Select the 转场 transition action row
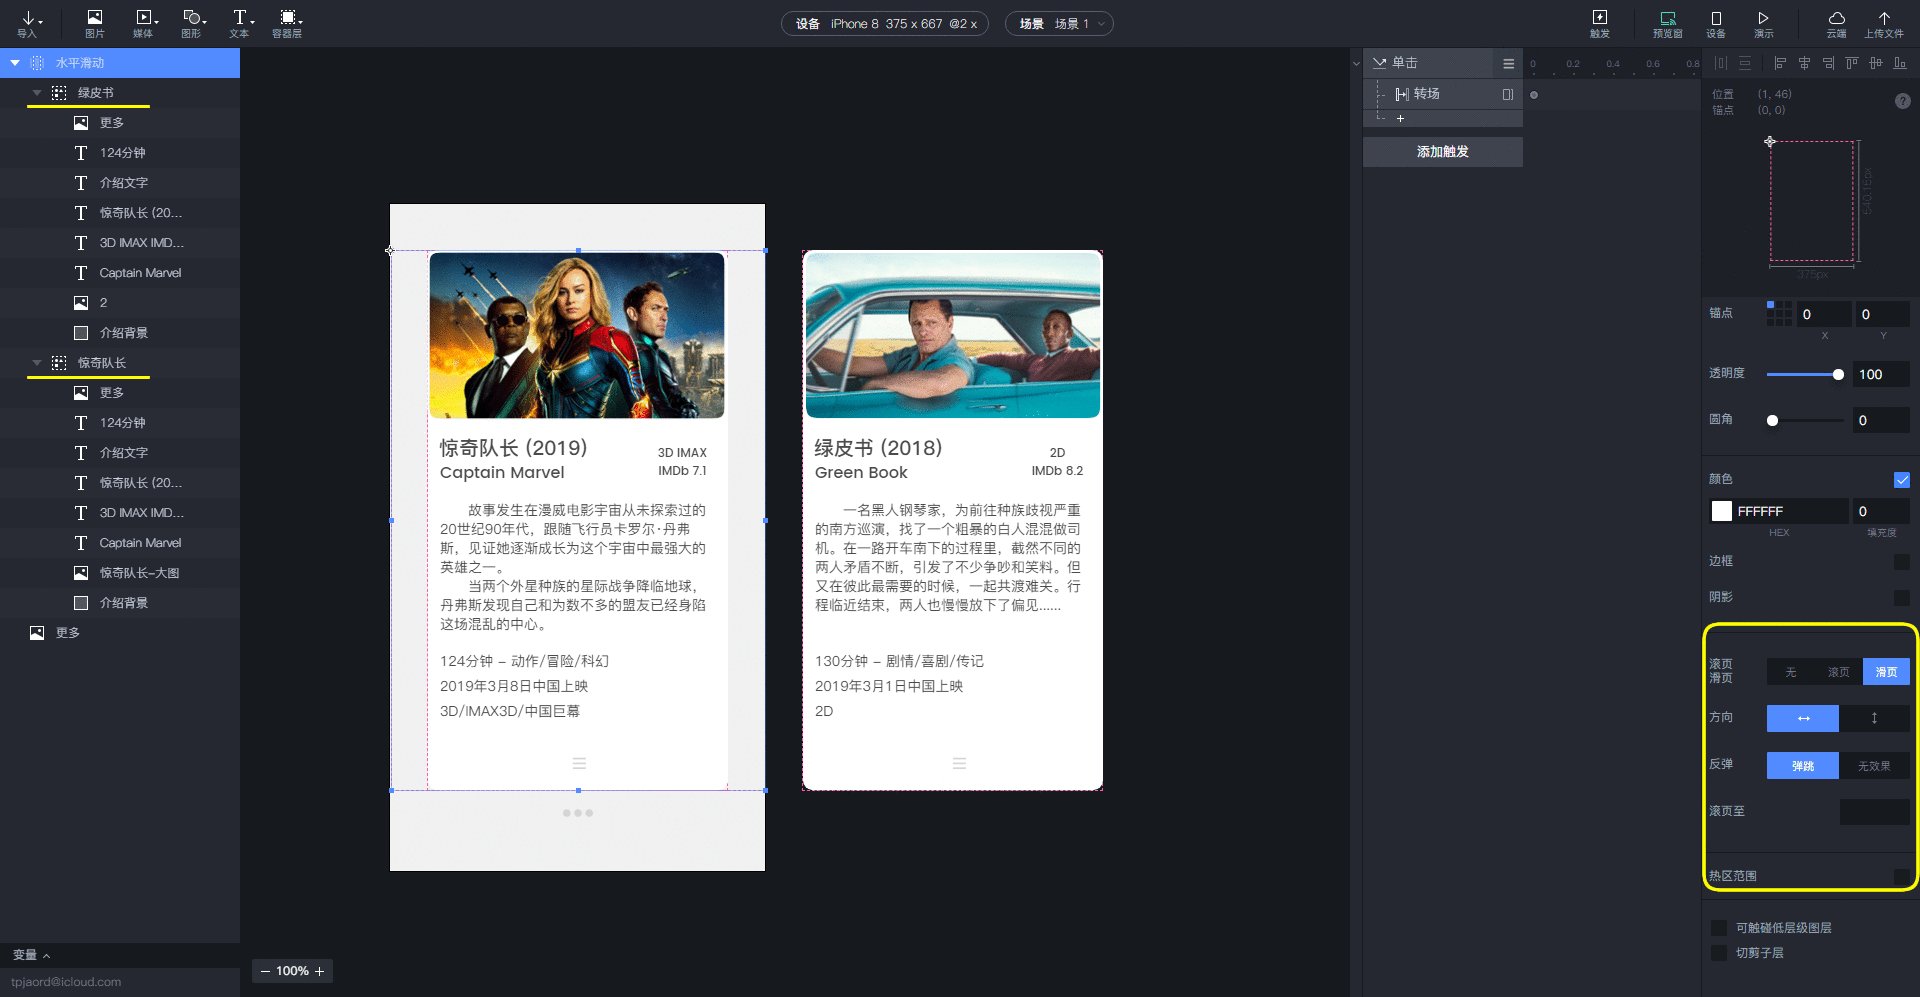 coord(1443,94)
